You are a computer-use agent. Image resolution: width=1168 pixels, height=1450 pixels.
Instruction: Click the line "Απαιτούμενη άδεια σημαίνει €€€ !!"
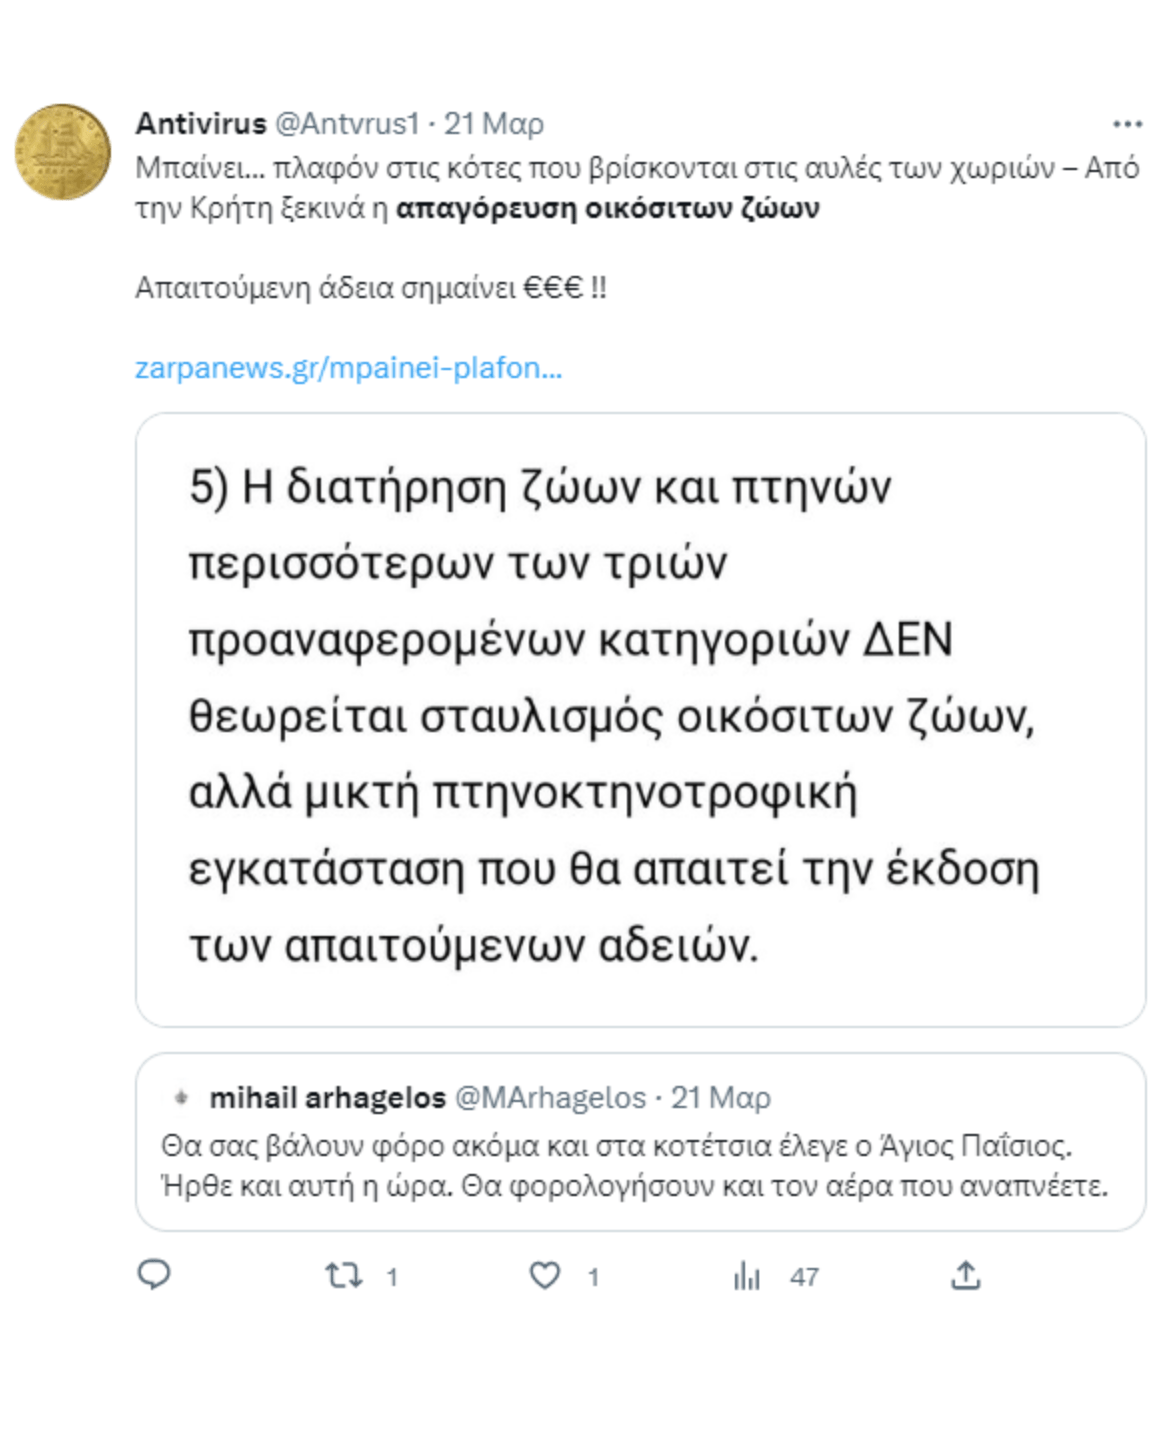[370, 288]
